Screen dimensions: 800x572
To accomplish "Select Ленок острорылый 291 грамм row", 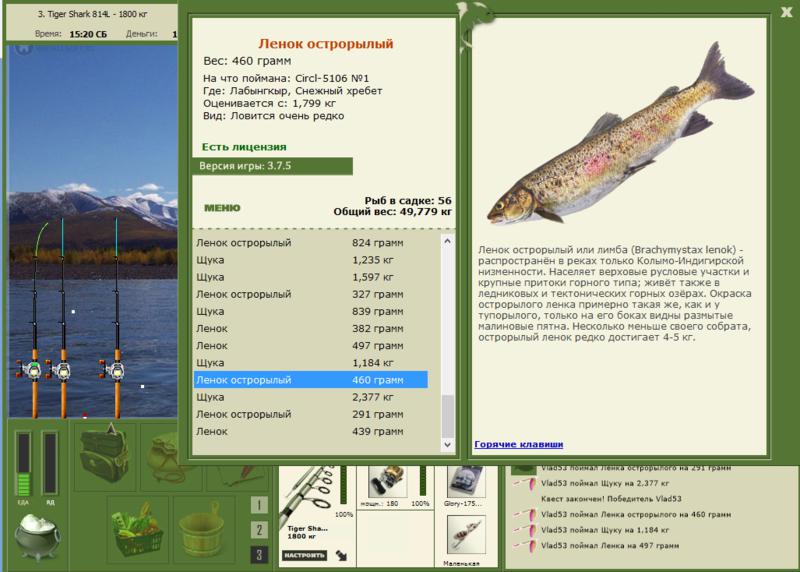I will 310,414.
